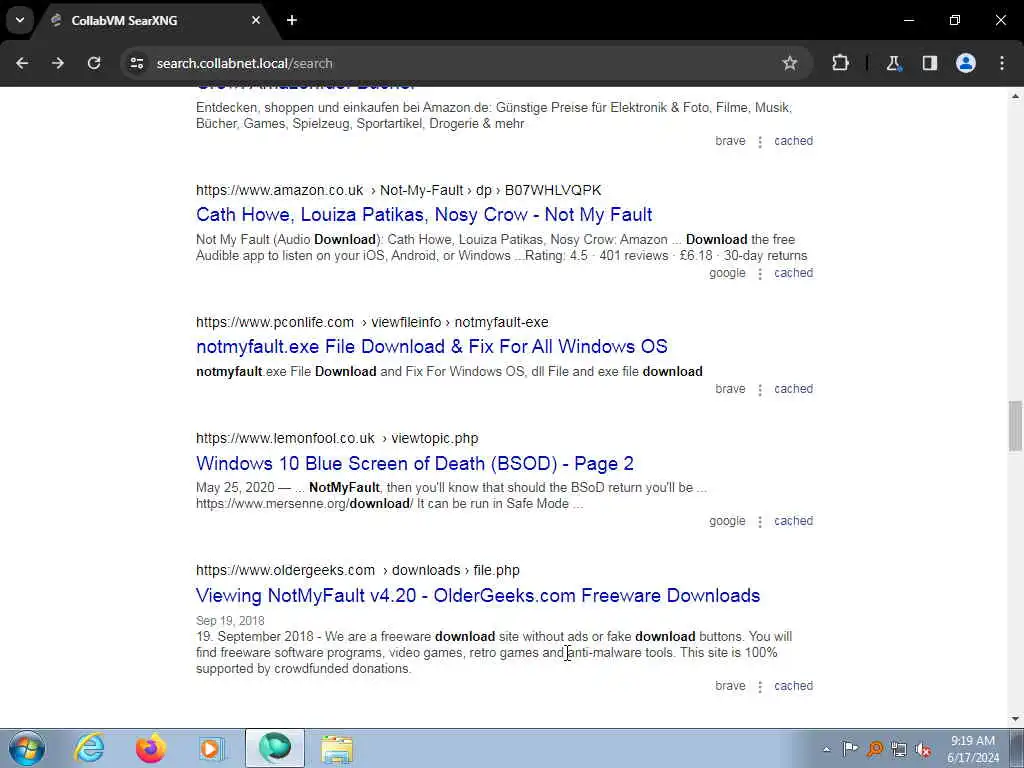
Task: Launch Firefox from the taskbar
Action: [150, 748]
